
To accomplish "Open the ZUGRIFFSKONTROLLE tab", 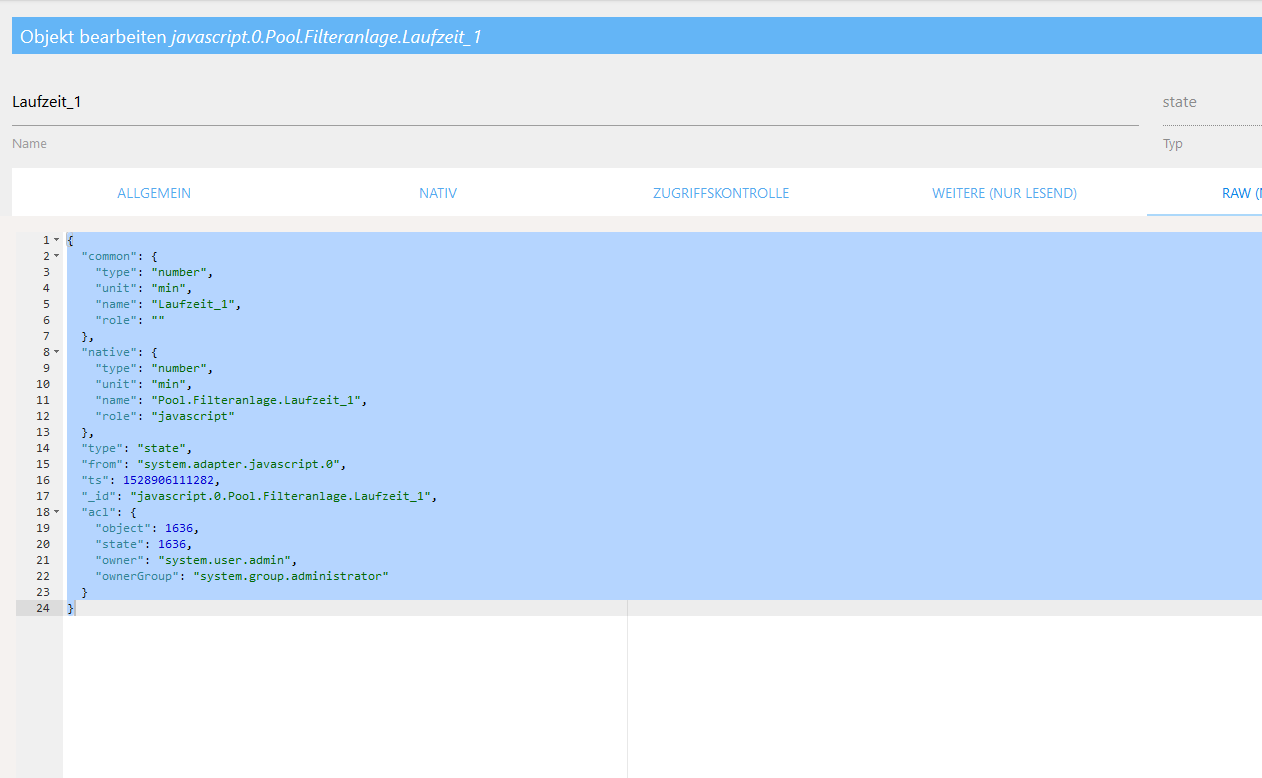I will pyautogui.click(x=721, y=193).
